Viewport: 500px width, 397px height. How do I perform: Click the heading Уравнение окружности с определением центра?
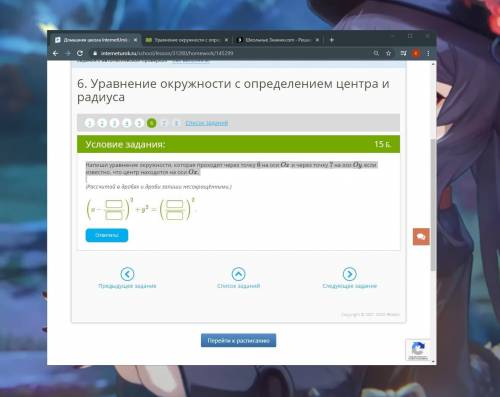(233, 90)
